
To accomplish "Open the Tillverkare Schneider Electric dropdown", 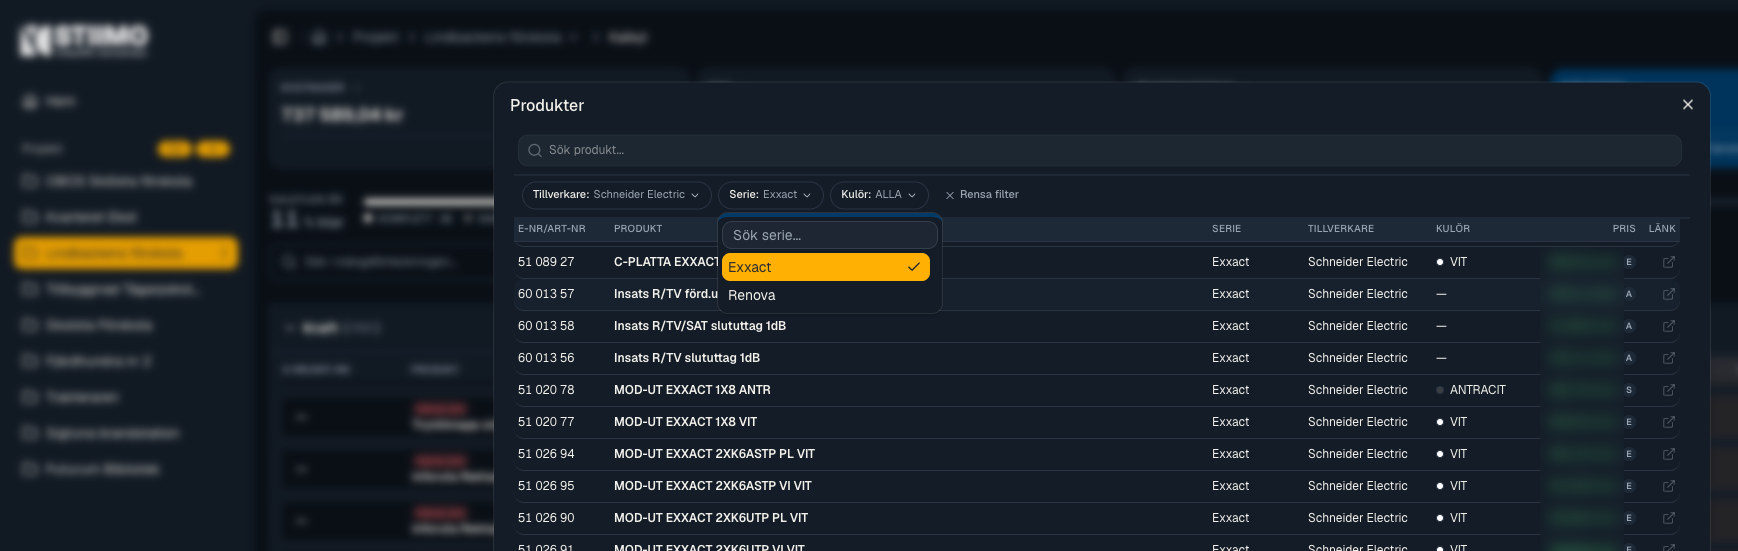I will point(616,195).
